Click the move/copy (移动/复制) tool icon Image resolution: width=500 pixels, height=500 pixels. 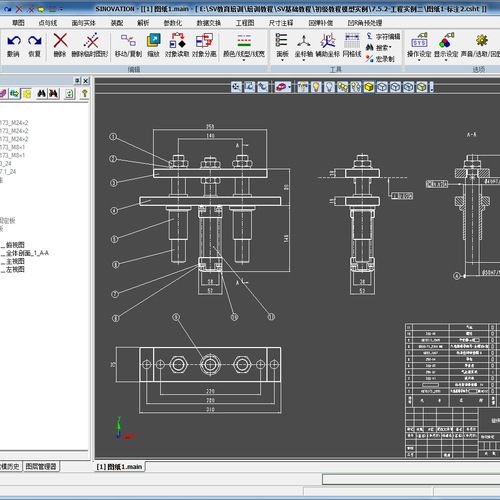click(x=128, y=41)
